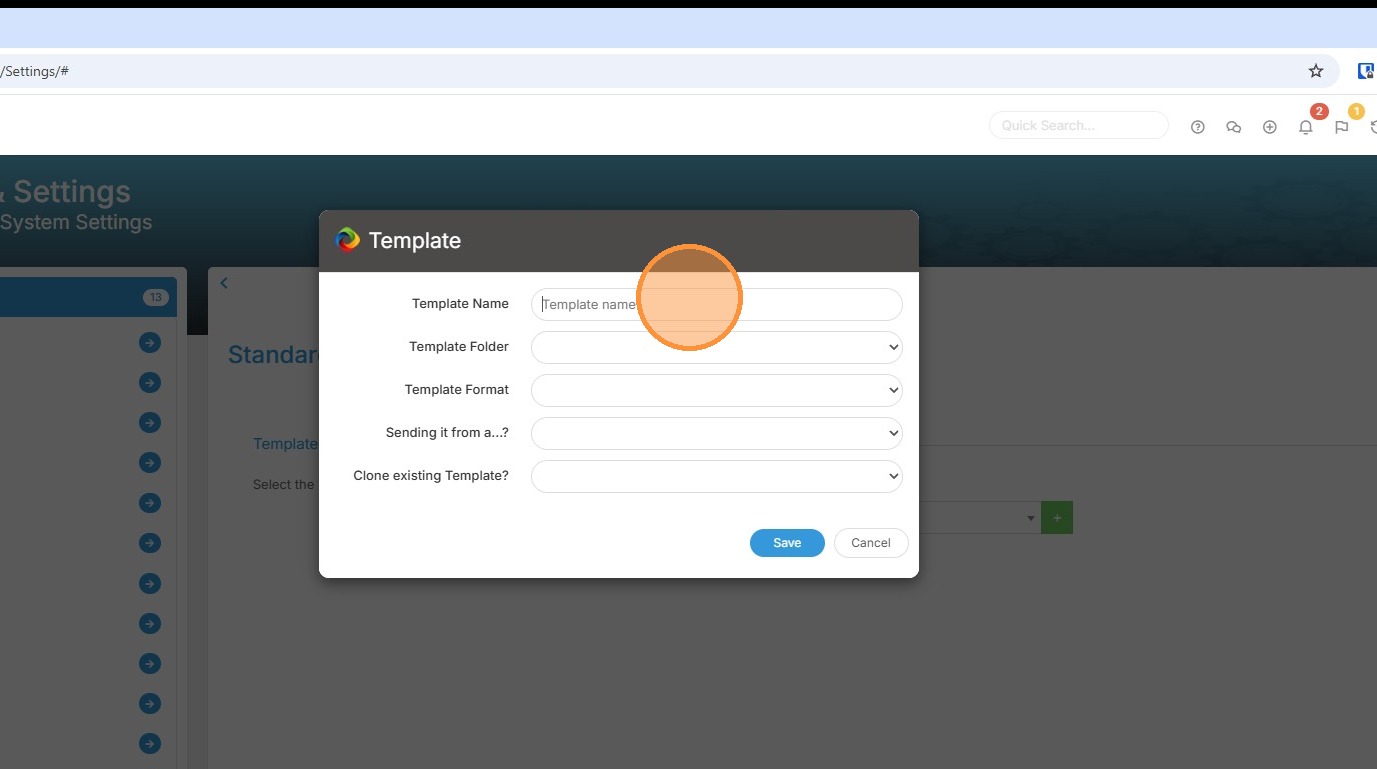Click the browser extension icon beside star
This screenshot has width=1377, height=769.
click(1366, 71)
